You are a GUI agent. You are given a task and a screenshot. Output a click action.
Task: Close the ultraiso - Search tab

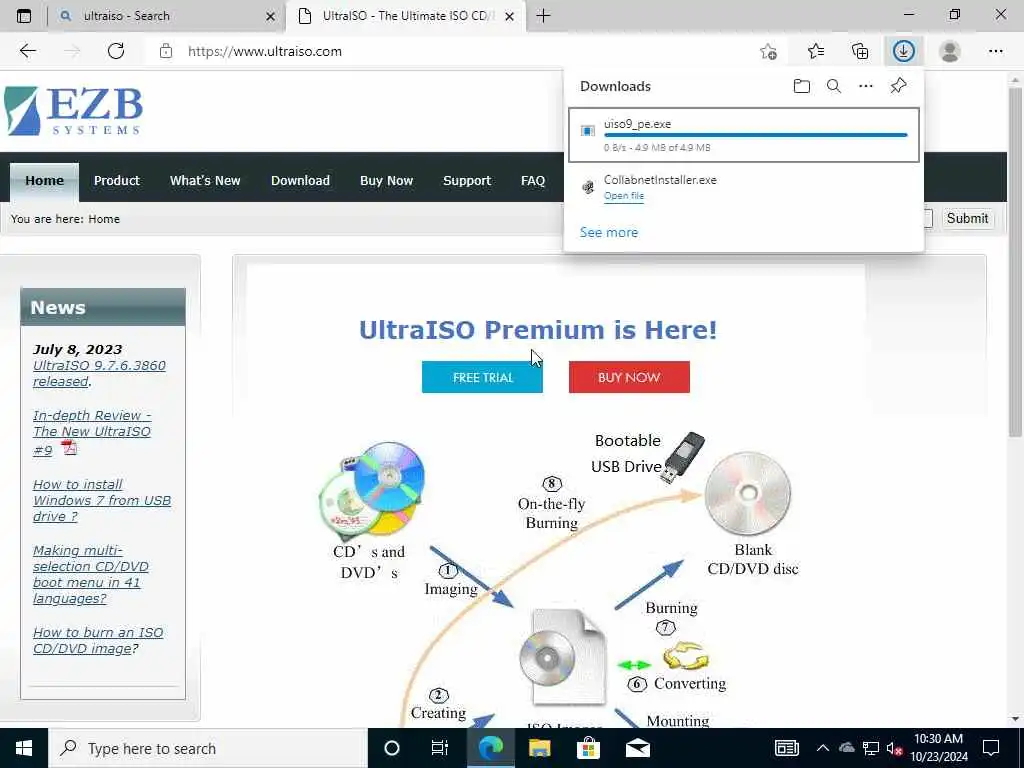coord(270,16)
